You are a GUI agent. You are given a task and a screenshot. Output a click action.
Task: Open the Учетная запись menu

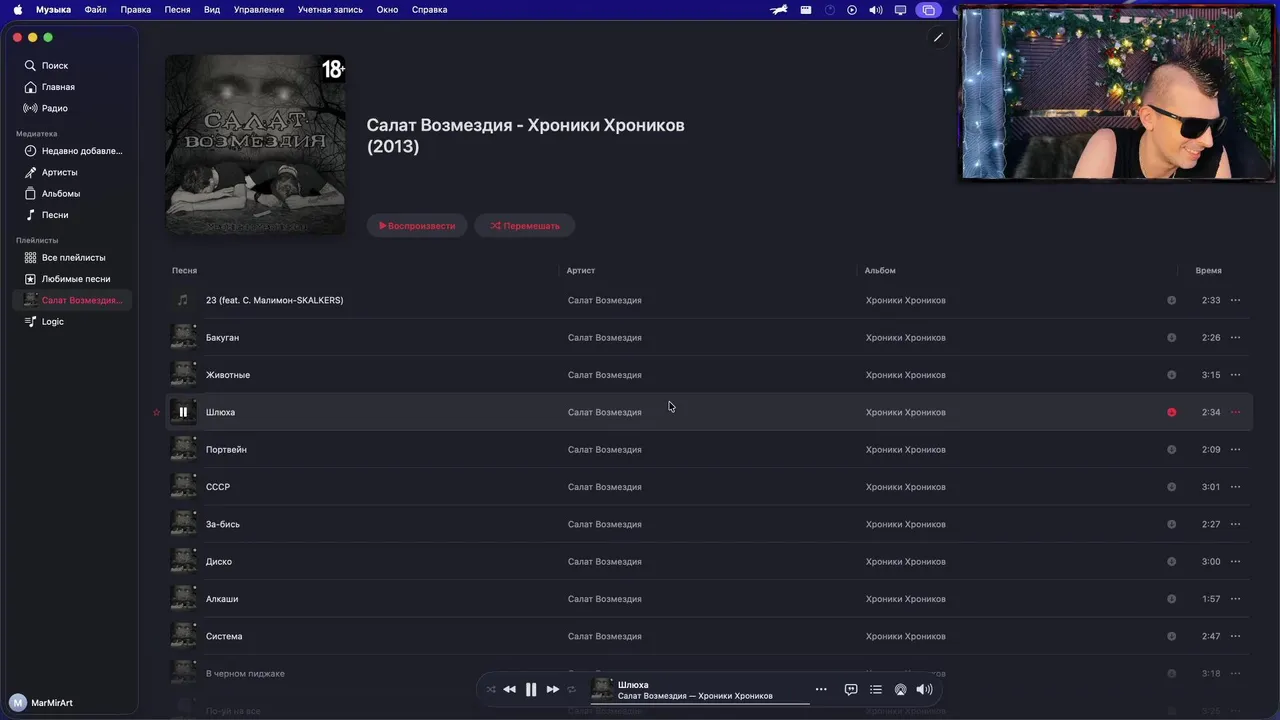[330, 10]
